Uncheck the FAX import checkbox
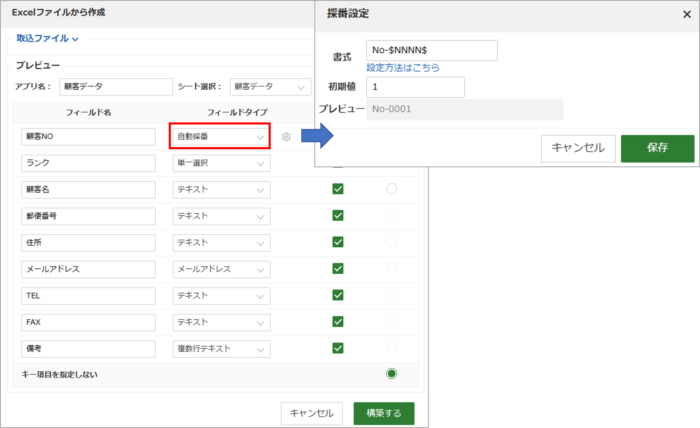This screenshot has width=700, height=428. [x=338, y=322]
